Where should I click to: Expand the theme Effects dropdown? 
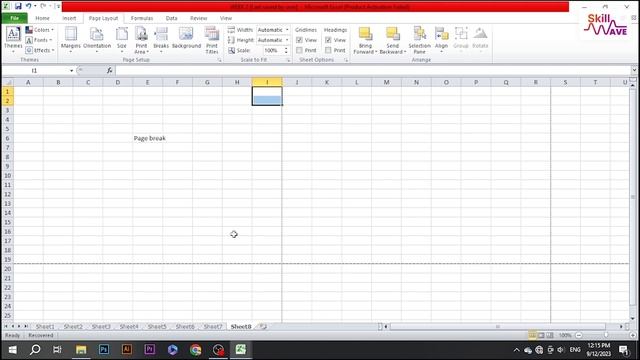tap(40, 50)
